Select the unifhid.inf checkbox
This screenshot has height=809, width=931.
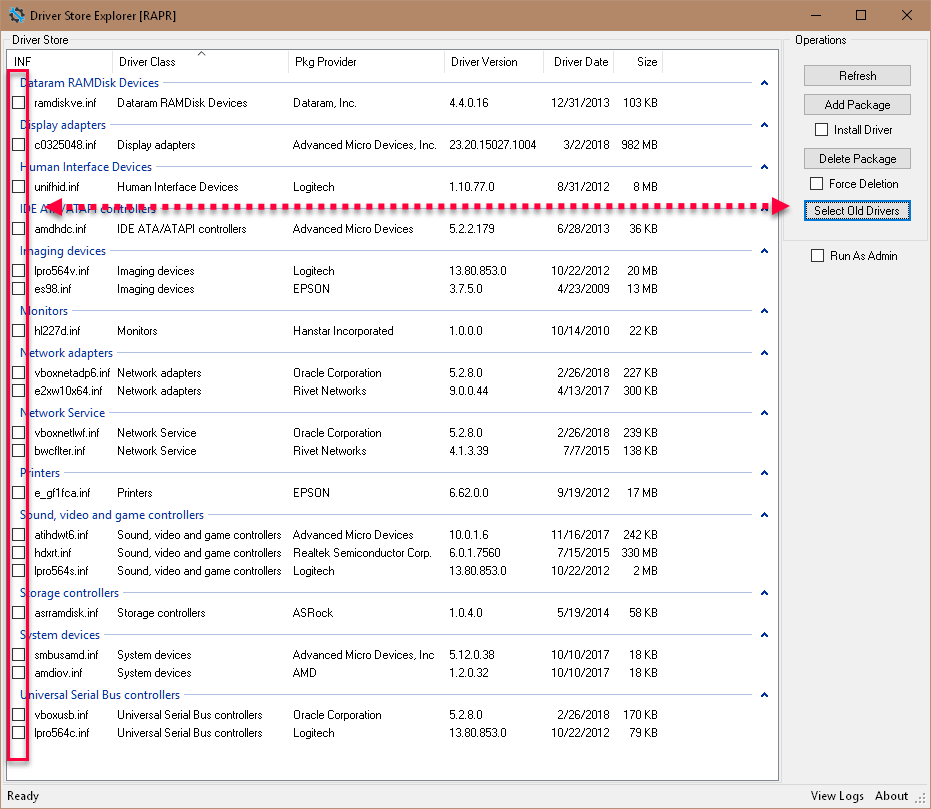(18, 186)
